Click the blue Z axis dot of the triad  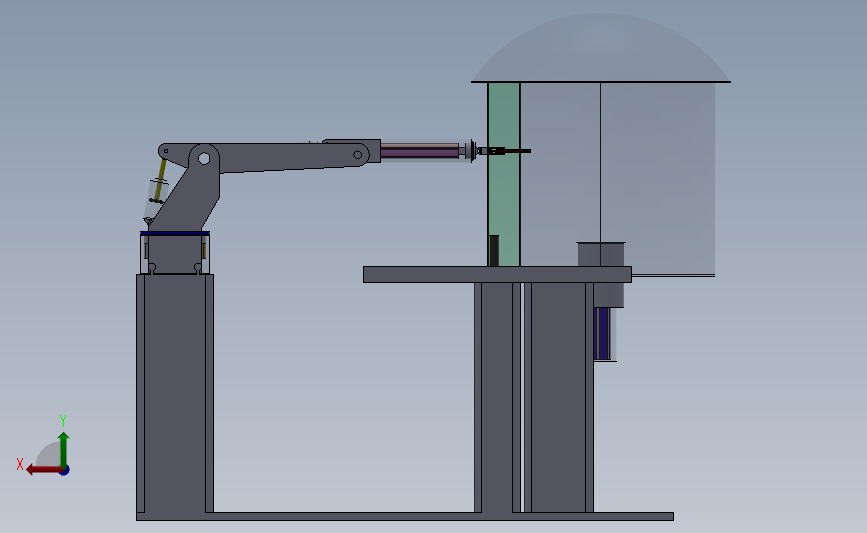[x=65, y=471]
